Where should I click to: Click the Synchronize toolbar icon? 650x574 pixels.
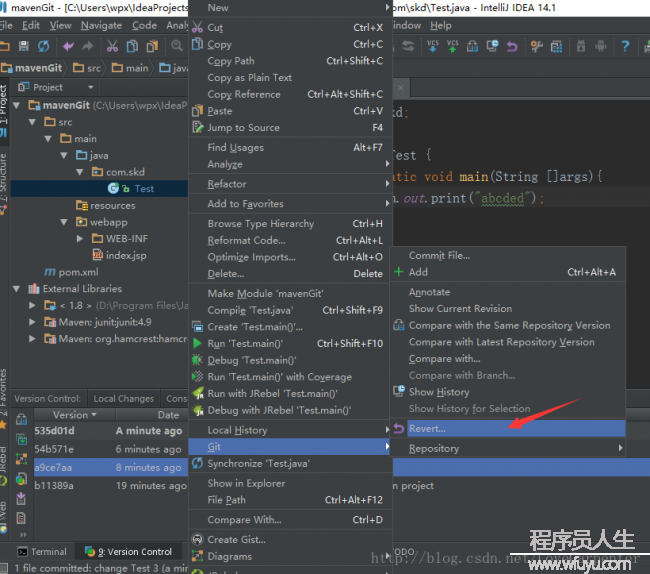44,46
